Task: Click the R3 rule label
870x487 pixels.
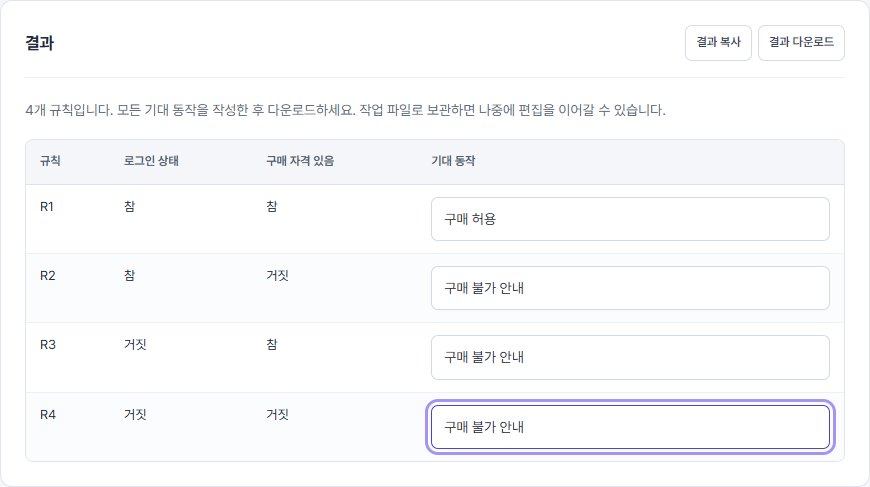Action: click(47, 344)
